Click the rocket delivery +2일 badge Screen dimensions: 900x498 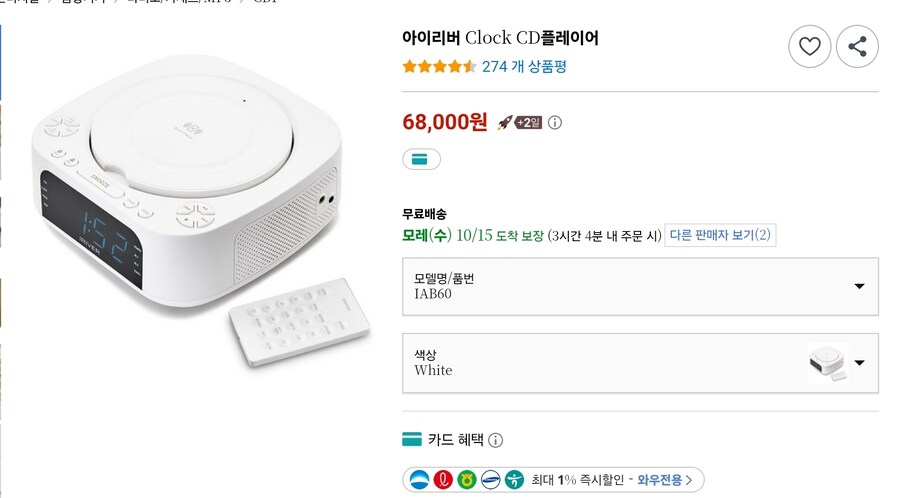tap(520, 123)
